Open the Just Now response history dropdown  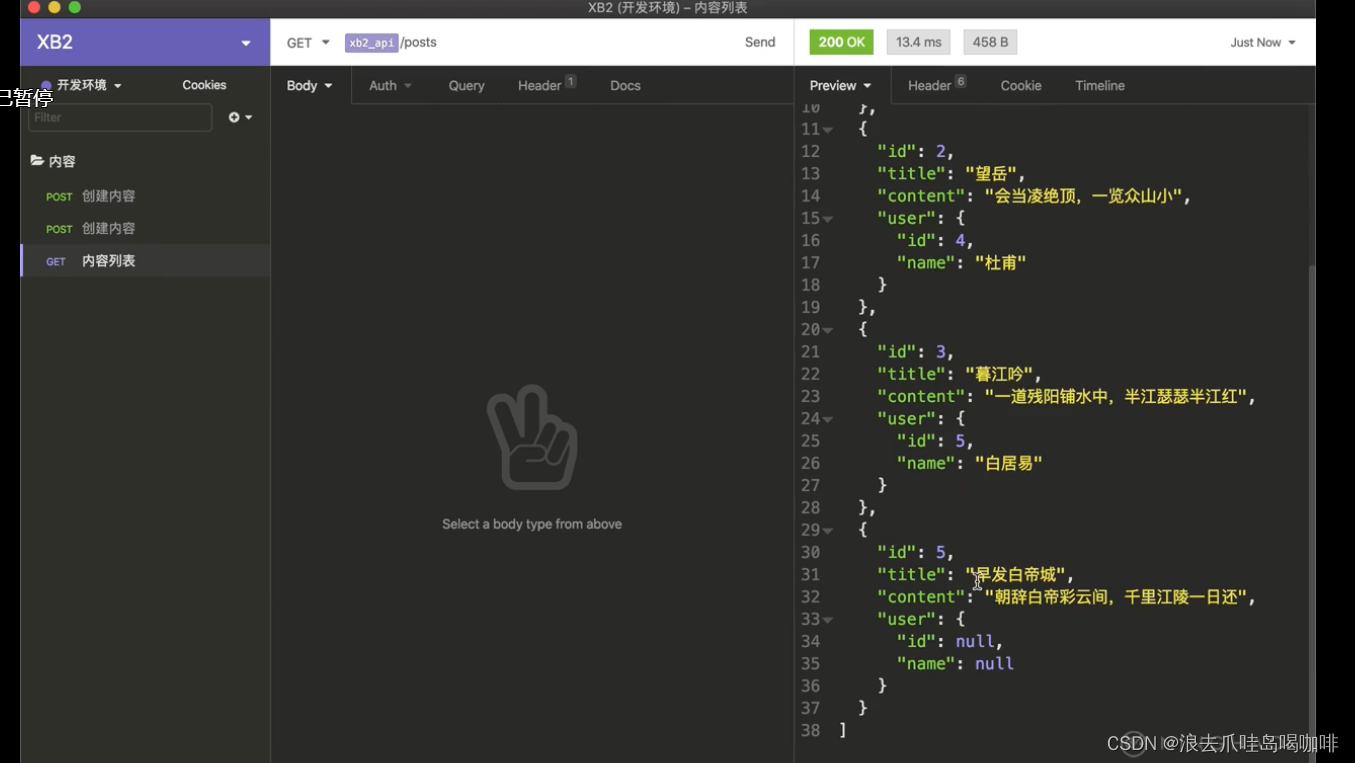(1263, 42)
